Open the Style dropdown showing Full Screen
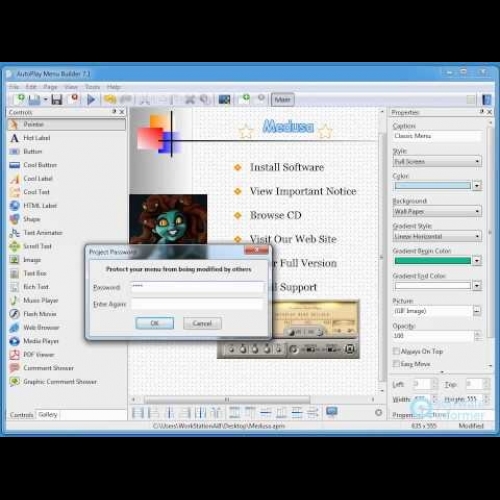The image size is (500, 500). (x=437, y=162)
